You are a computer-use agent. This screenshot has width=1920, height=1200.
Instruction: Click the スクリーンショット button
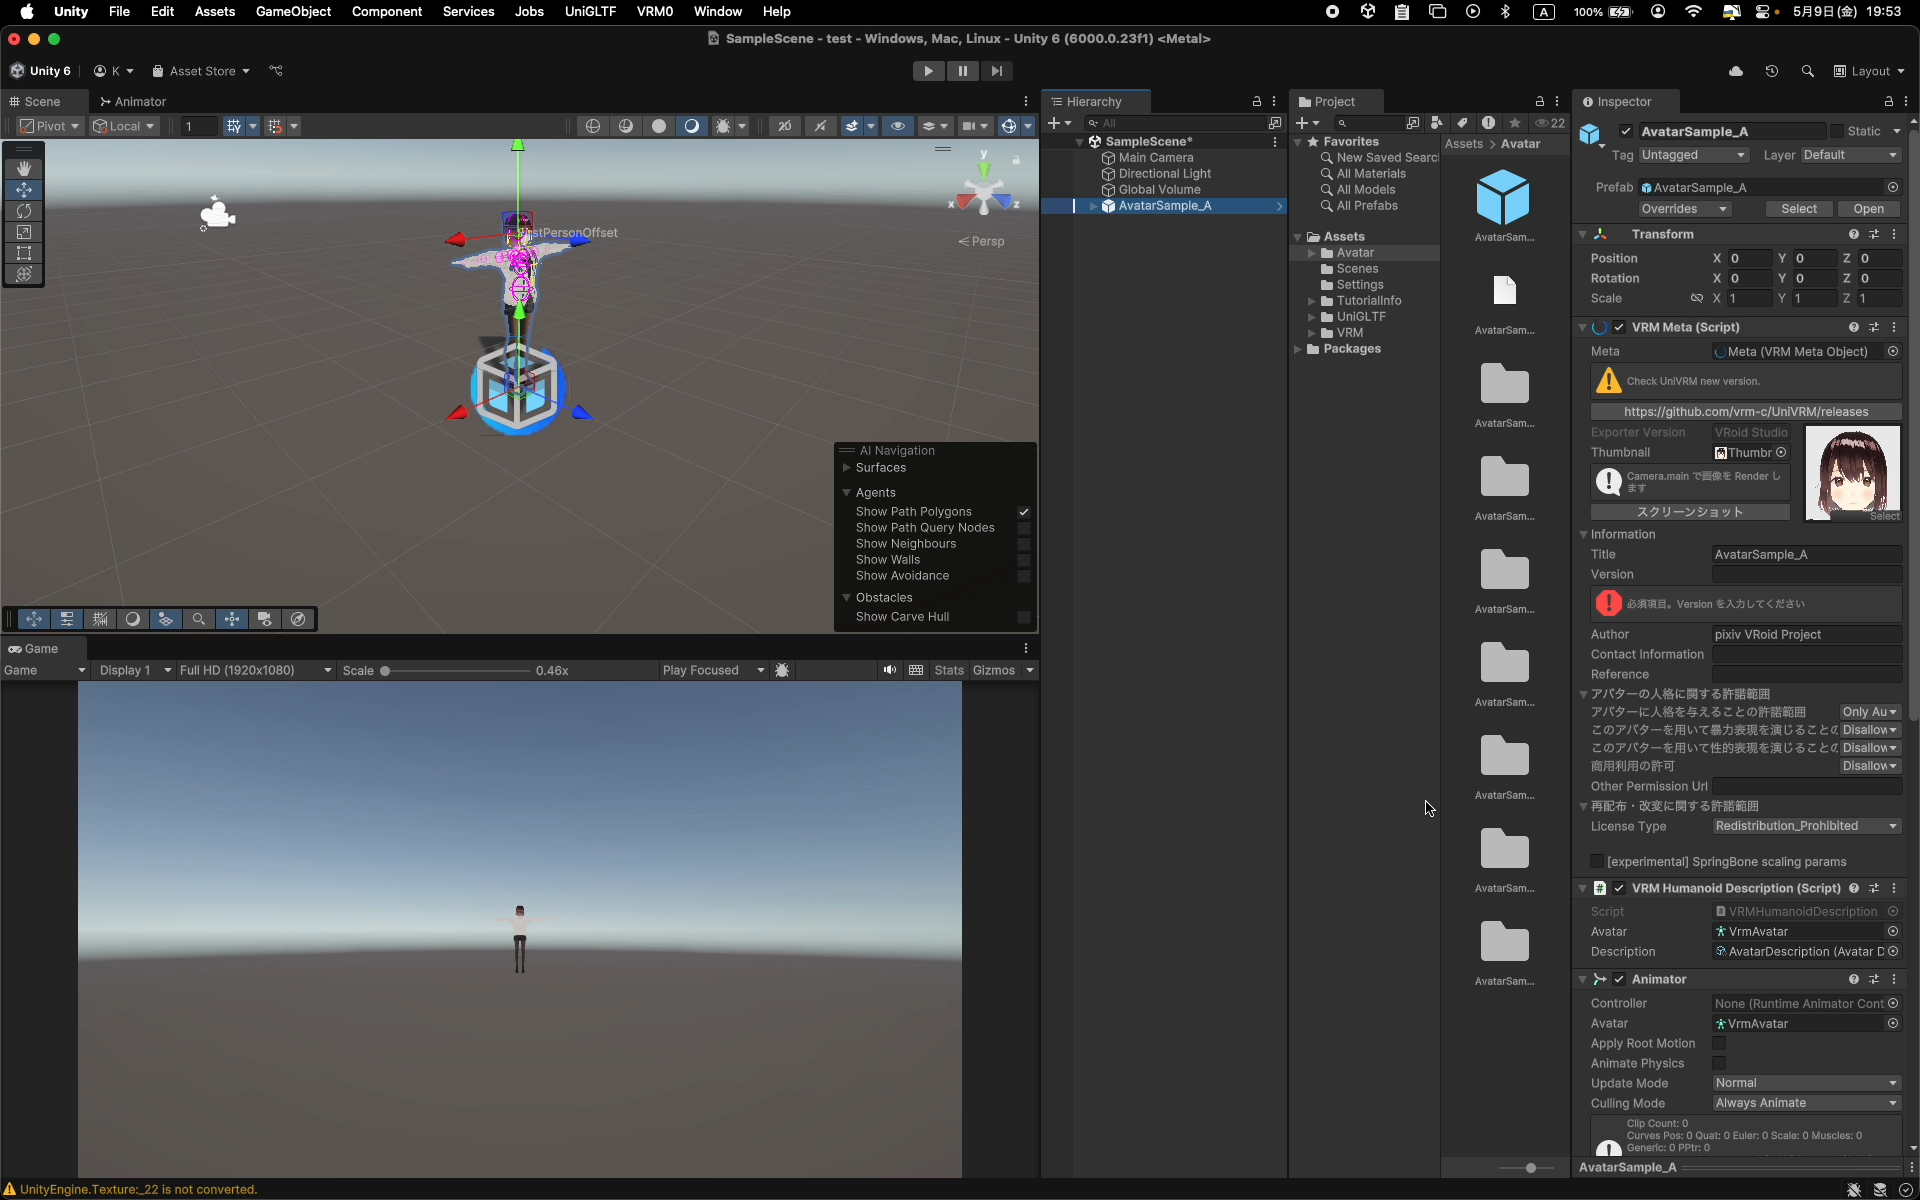pyautogui.click(x=1690, y=512)
